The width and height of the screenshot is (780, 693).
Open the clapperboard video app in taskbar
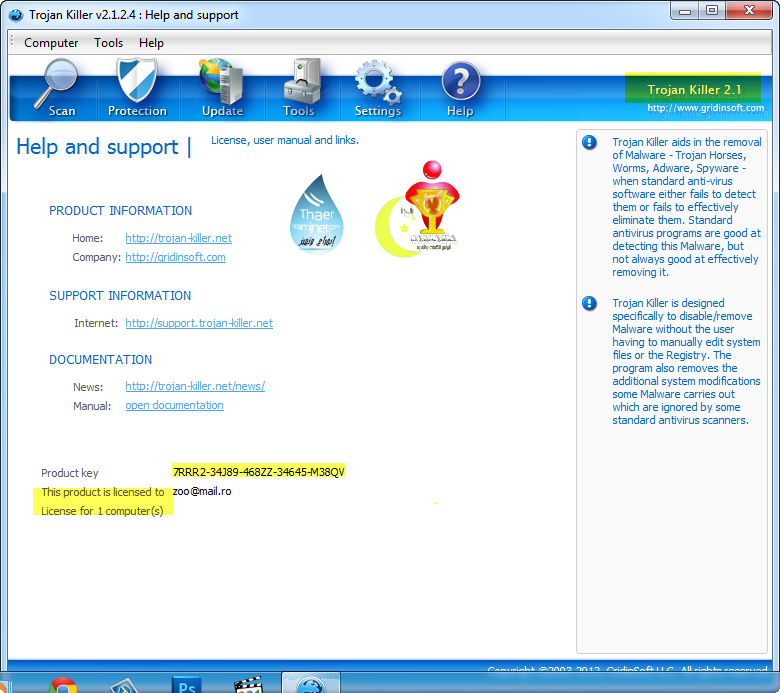[x=248, y=685]
